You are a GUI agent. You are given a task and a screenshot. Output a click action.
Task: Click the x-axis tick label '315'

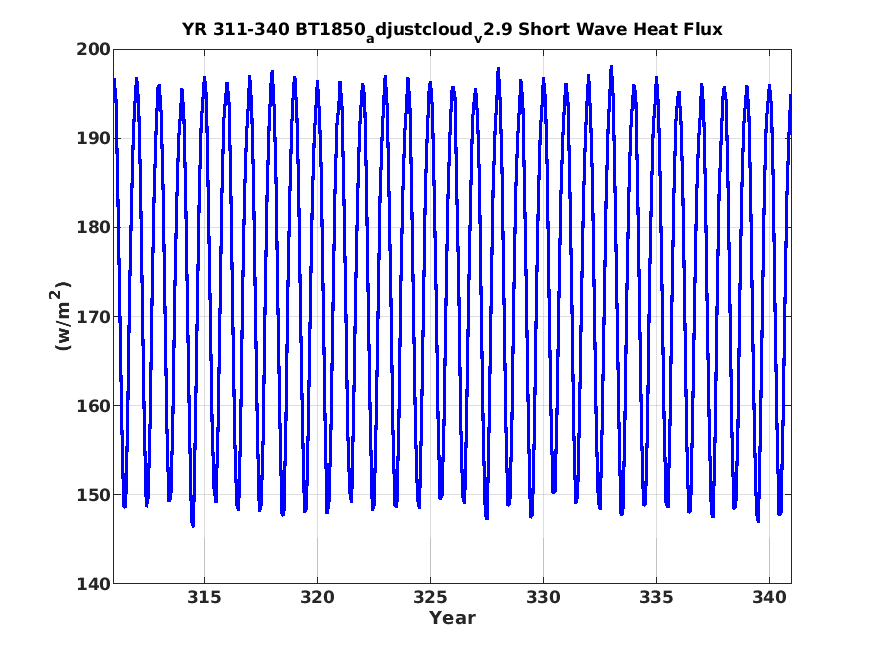click(204, 597)
